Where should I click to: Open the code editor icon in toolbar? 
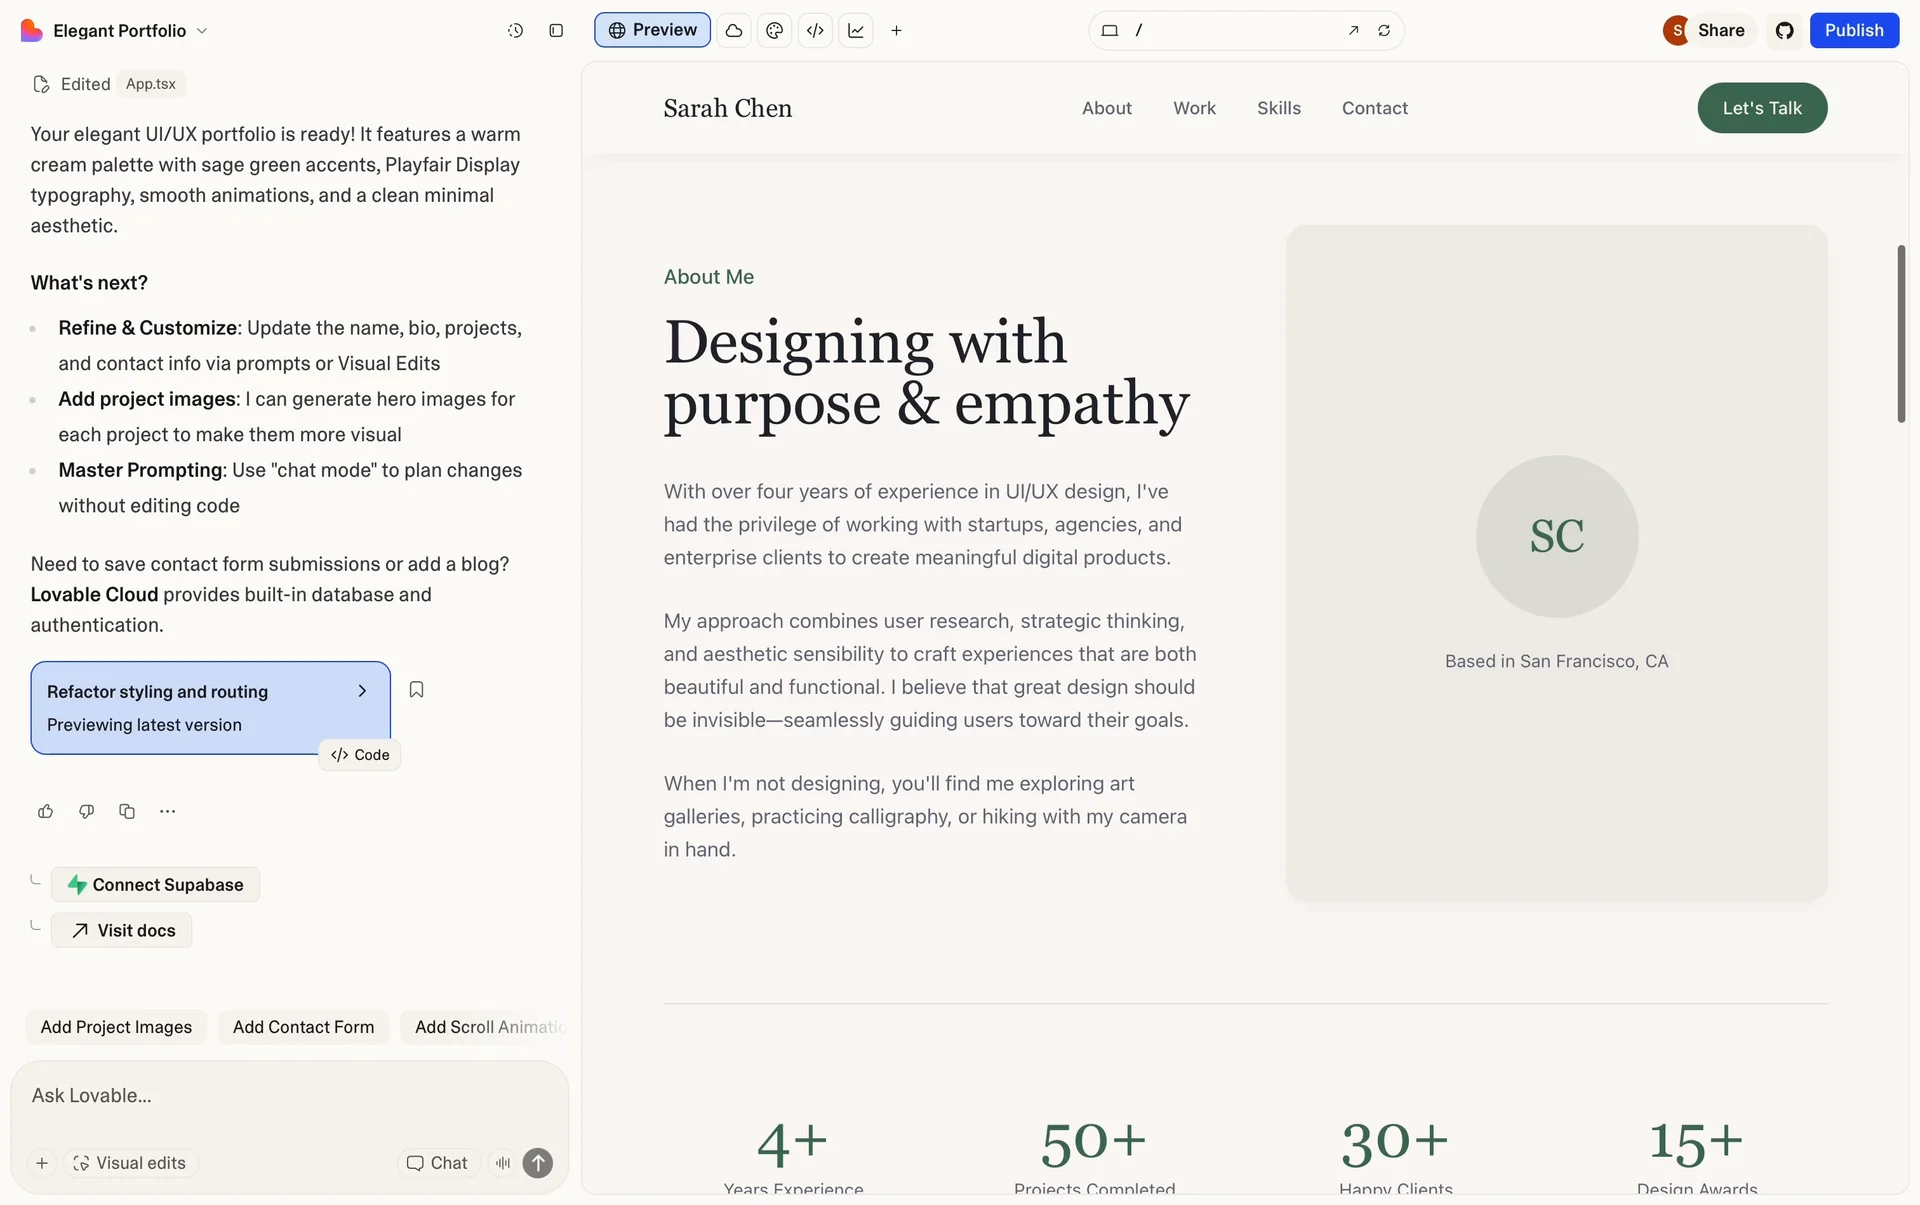[815, 31]
